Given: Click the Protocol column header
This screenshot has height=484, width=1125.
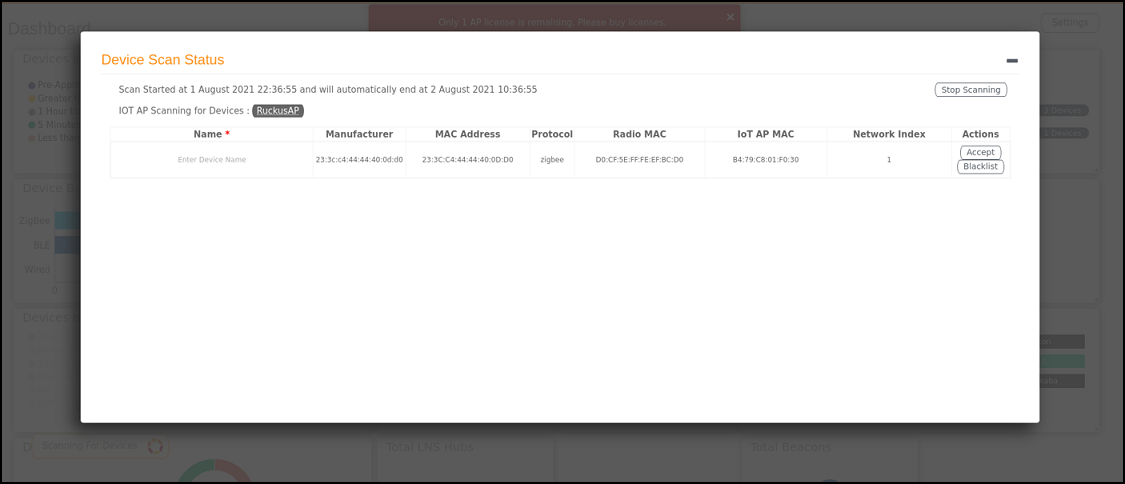Looking at the screenshot, I should (x=552, y=134).
